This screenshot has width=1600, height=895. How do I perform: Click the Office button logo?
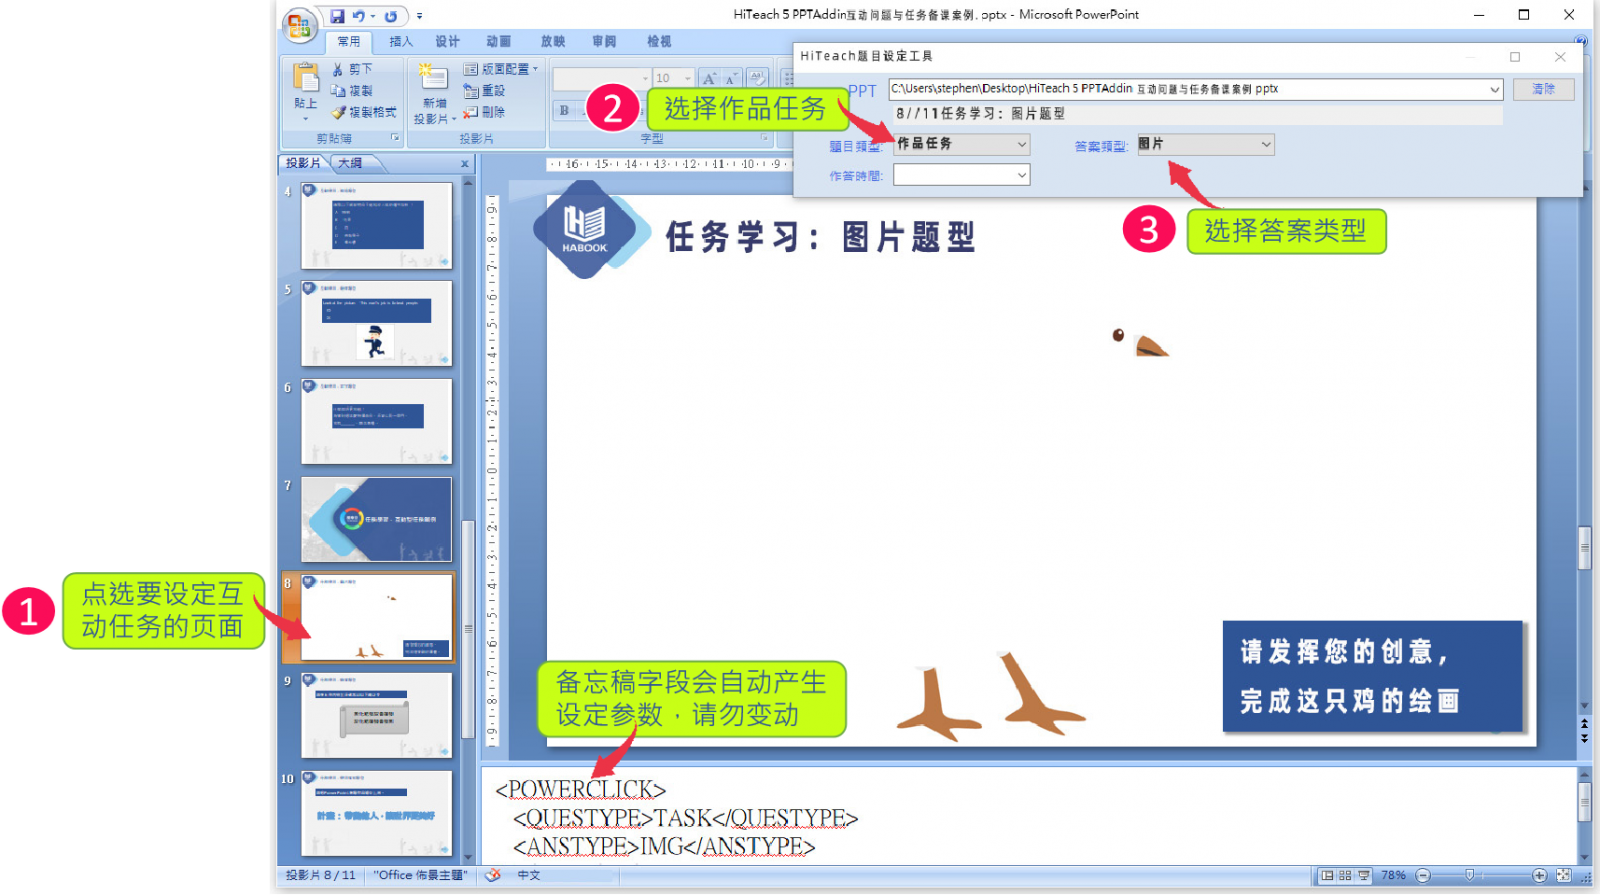point(299,26)
